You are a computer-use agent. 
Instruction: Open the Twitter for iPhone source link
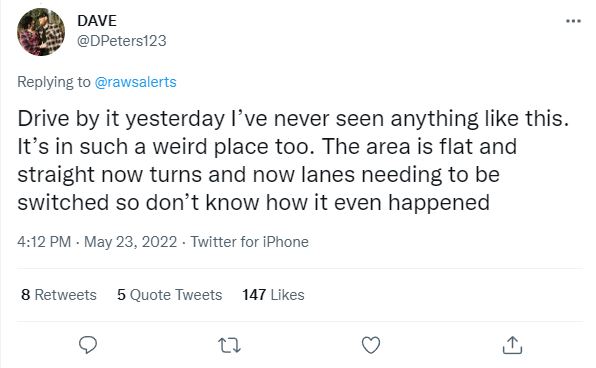pyautogui.click(x=249, y=242)
